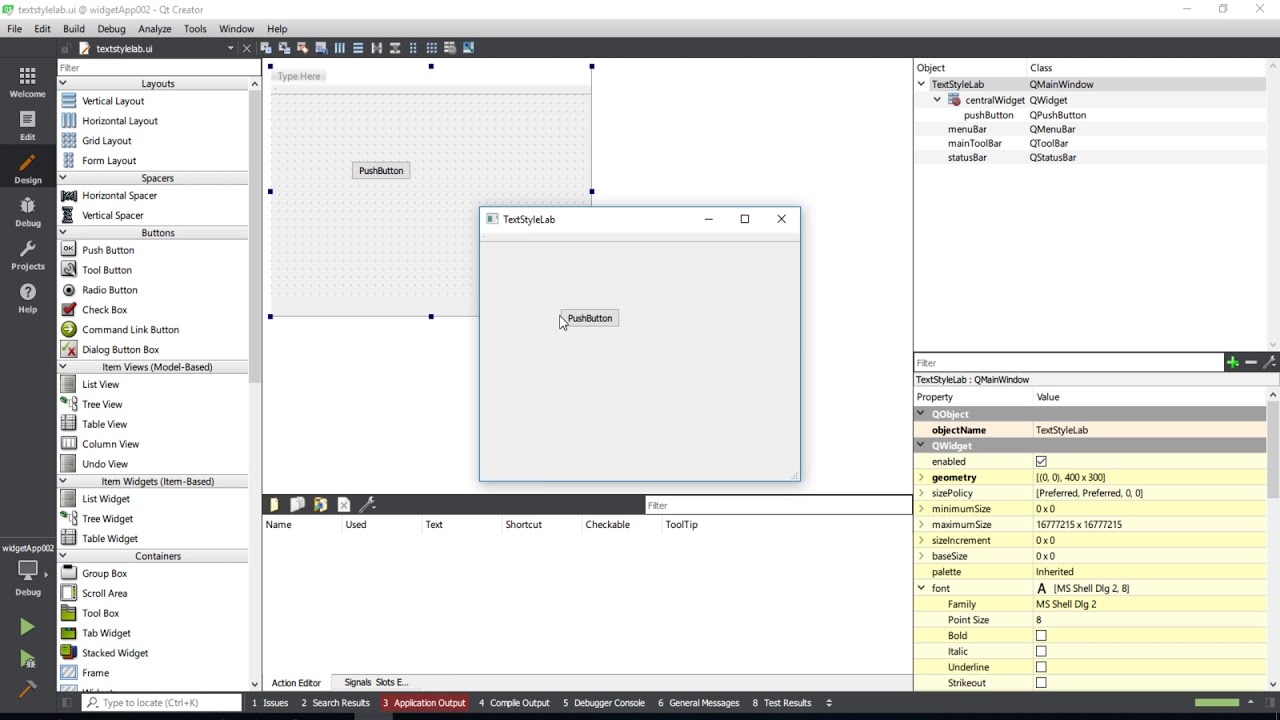Toggle the Italic font checkbox
The height and width of the screenshot is (720, 1280).
coord(1041,651)
